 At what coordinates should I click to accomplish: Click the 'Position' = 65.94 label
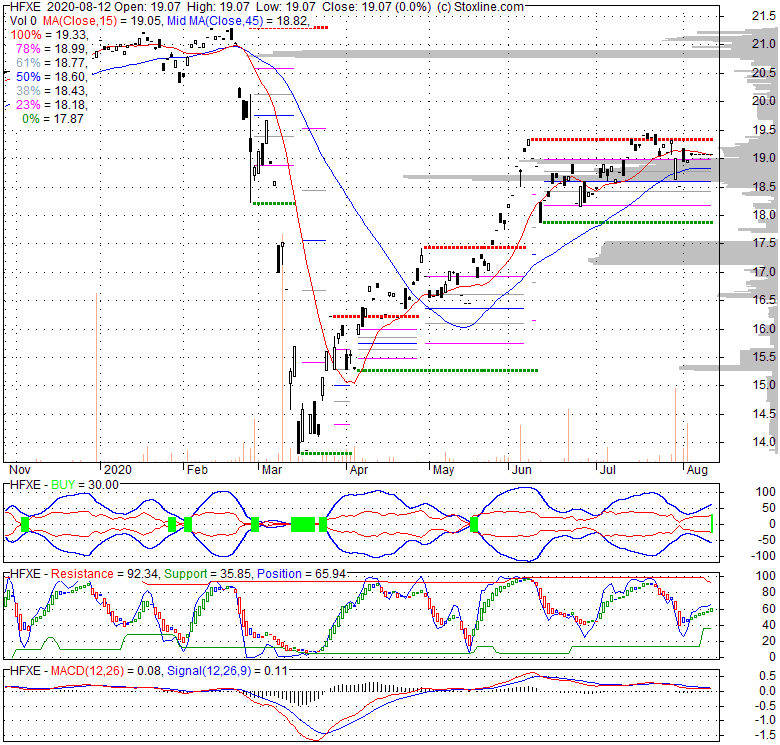point(280,574)
